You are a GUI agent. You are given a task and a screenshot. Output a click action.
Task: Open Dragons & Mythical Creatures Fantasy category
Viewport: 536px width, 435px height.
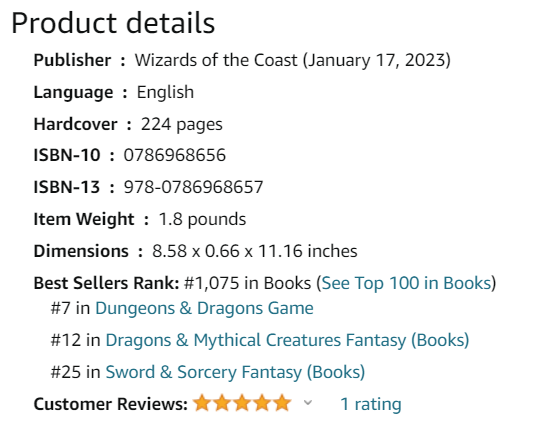click(287, 340)
